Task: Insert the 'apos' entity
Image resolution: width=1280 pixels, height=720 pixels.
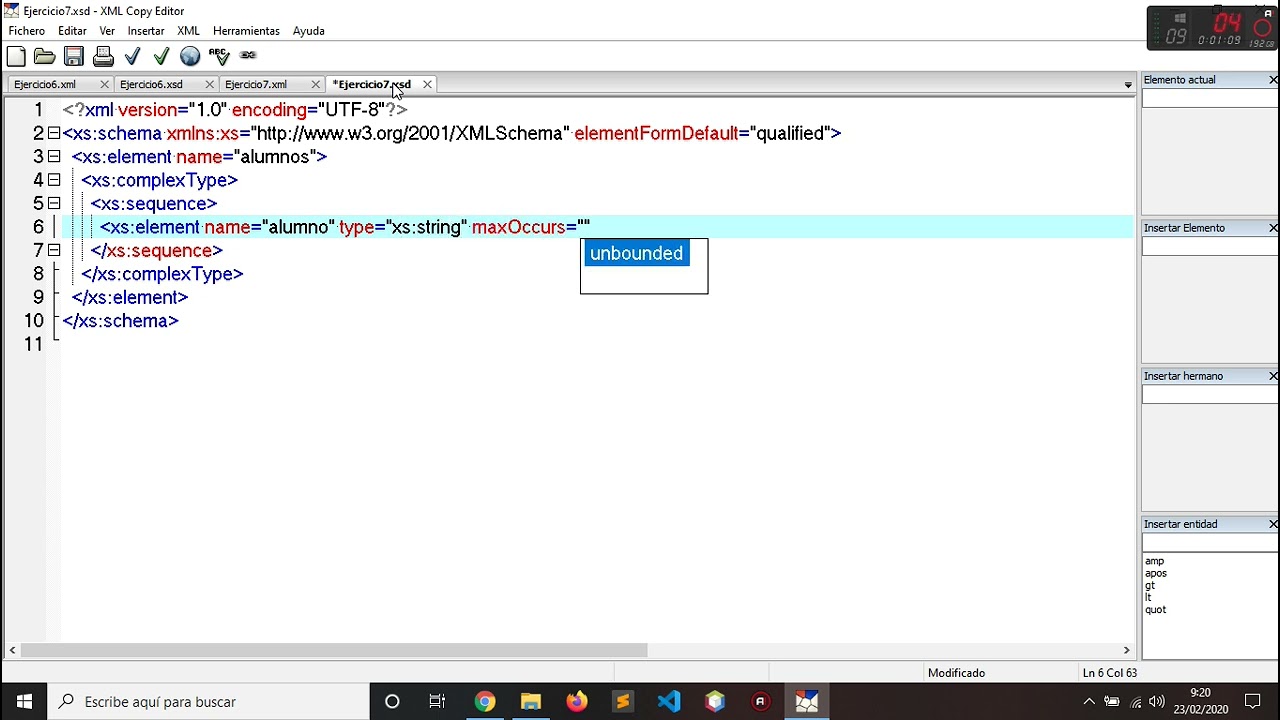Action: pyautogui.click(x=1156, y=573)
